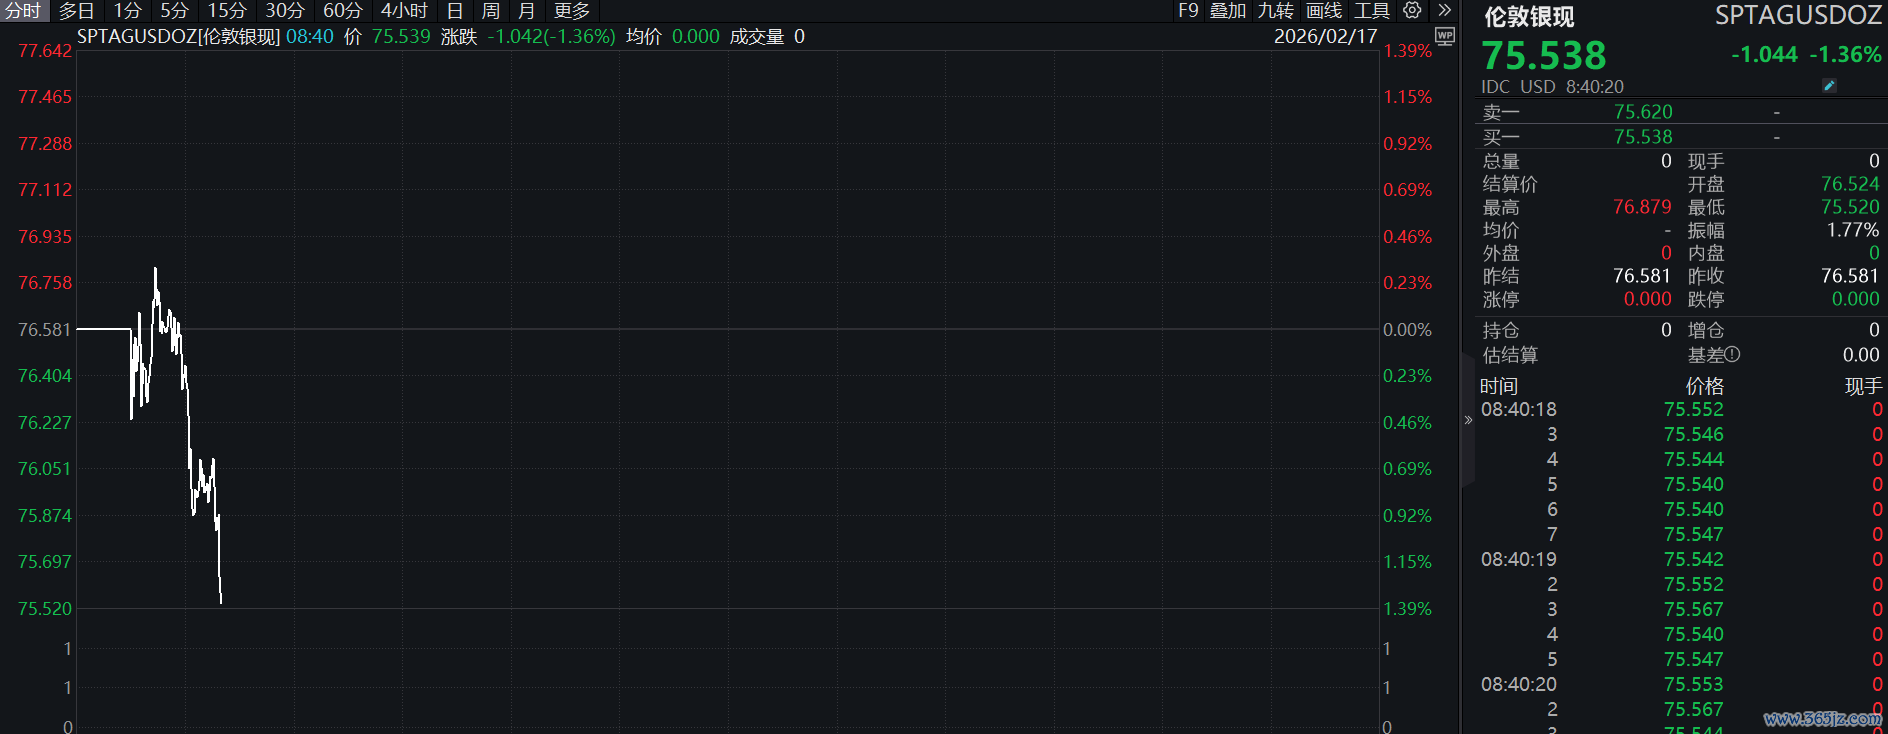
Task: Click the 基差 info circle icon
Action: click(1732, 354)
